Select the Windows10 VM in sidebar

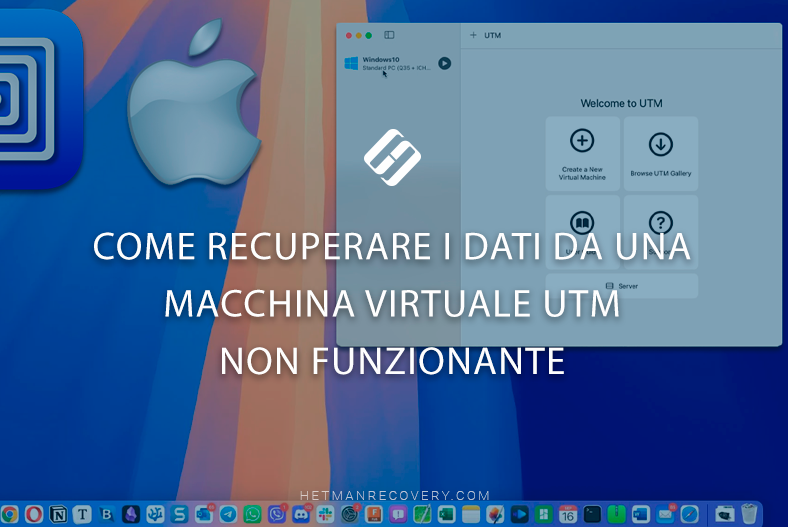click(x=397, y=63)
